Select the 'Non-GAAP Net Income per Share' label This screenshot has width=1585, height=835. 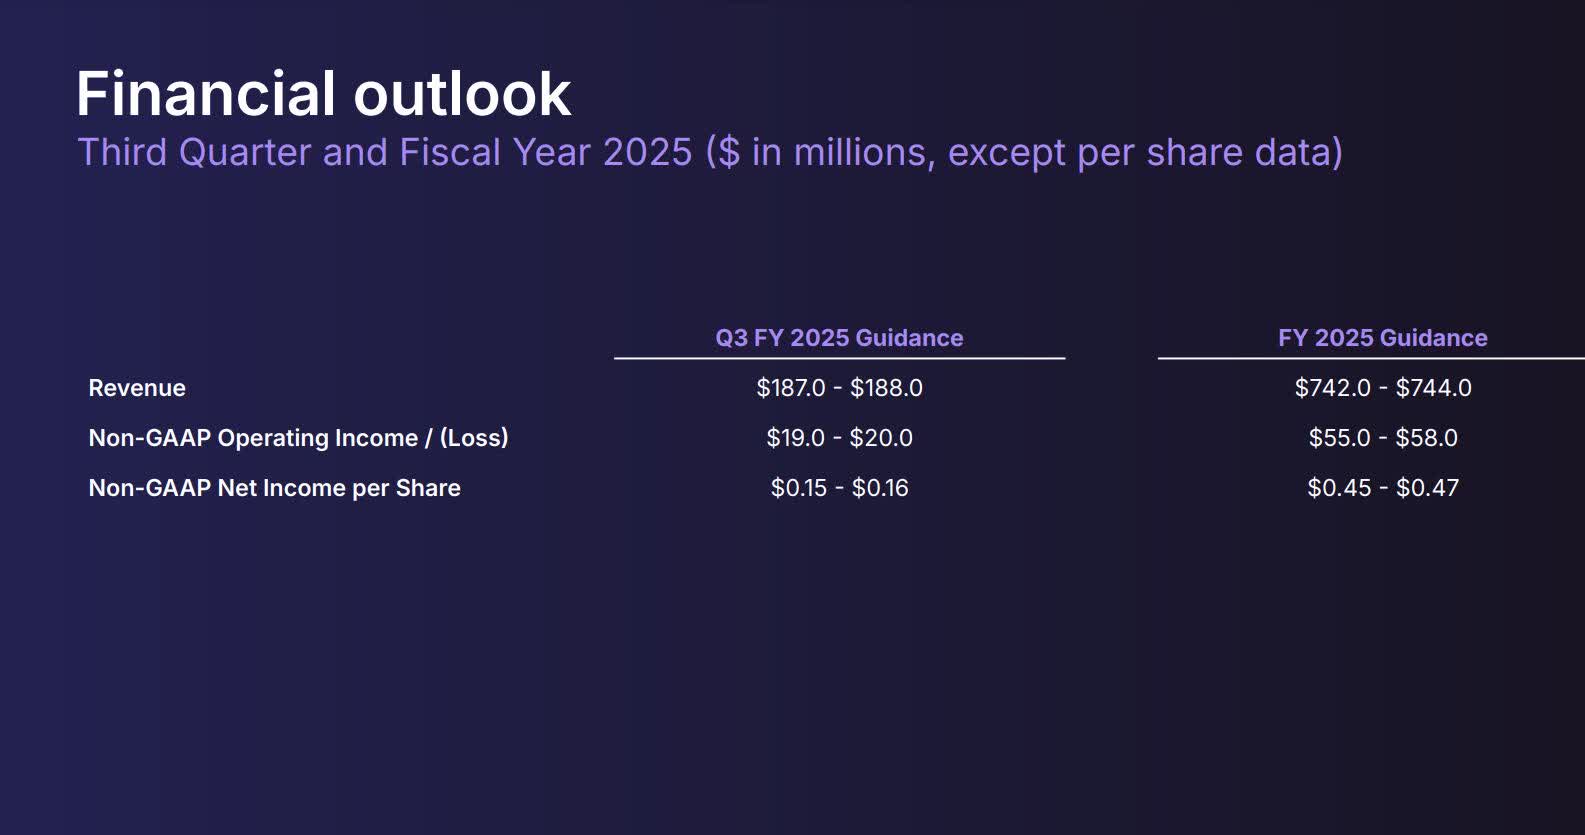coord(274,488)
